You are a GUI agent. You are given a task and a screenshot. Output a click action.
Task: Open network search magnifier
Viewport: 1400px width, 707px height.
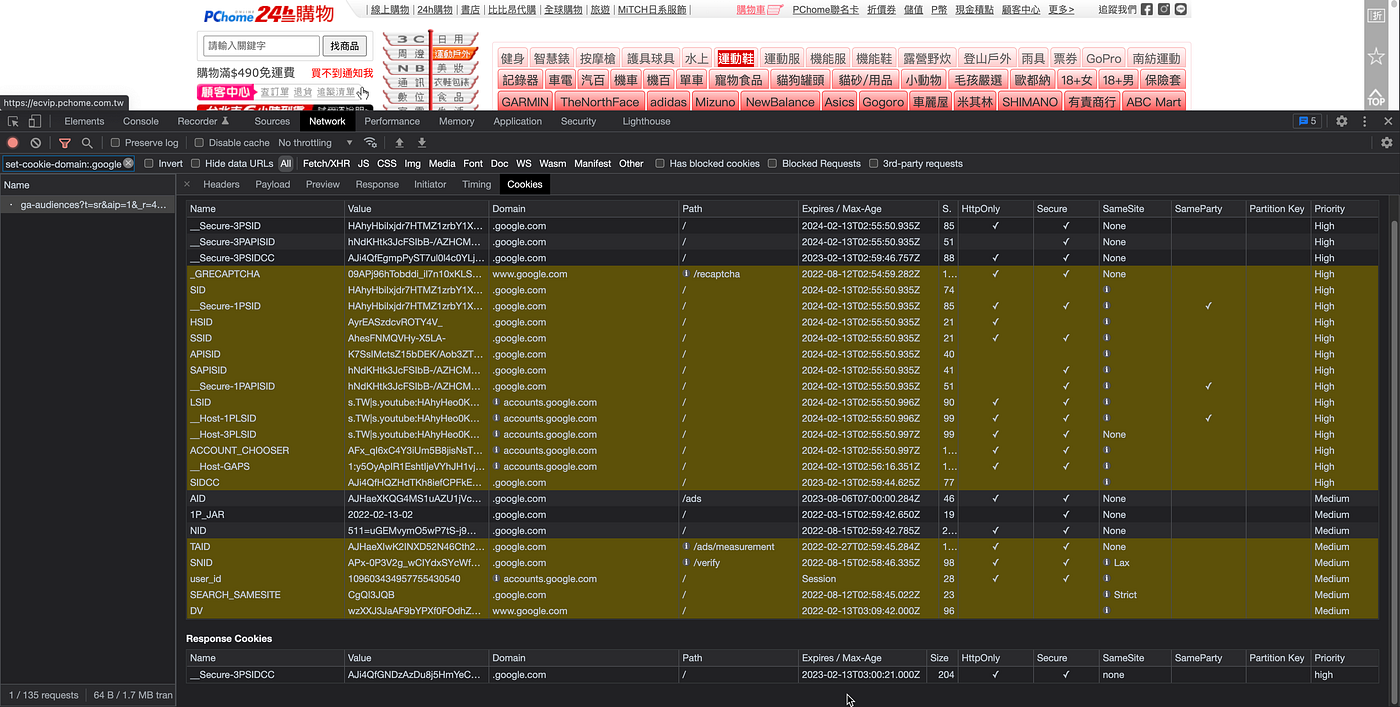pyautogui.click(x=87, y=143)
